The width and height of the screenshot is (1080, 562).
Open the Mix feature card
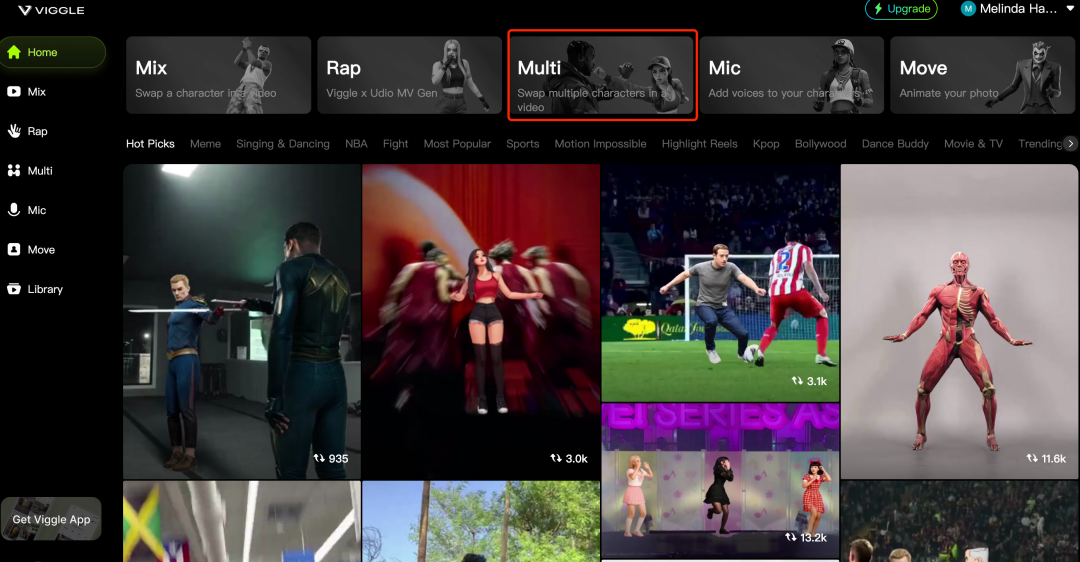[218, 75]
